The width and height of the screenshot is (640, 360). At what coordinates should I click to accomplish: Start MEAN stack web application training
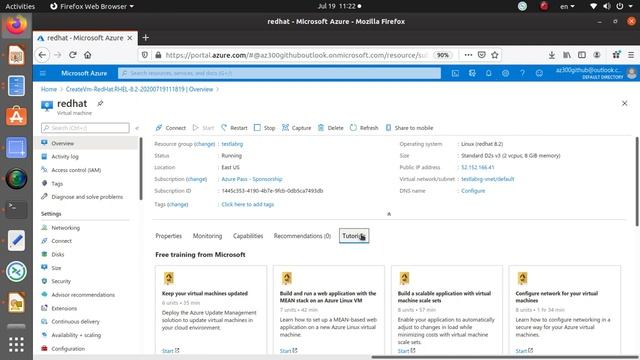click(288, 351)
